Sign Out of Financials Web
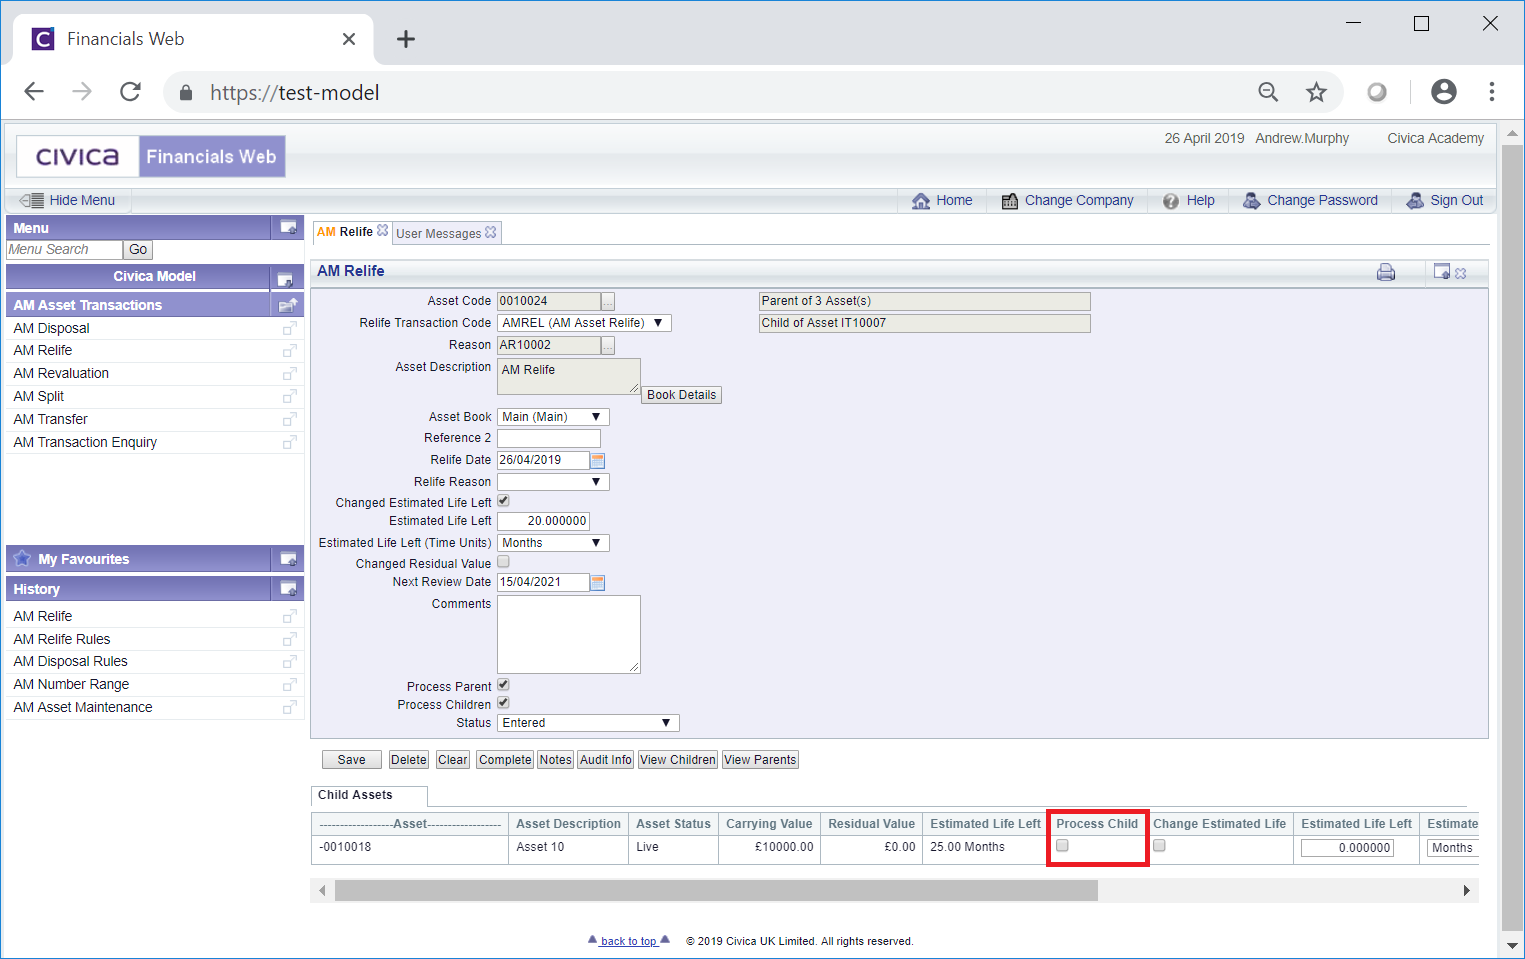This screenshot has width=1525, height=959. point(1445,200)
